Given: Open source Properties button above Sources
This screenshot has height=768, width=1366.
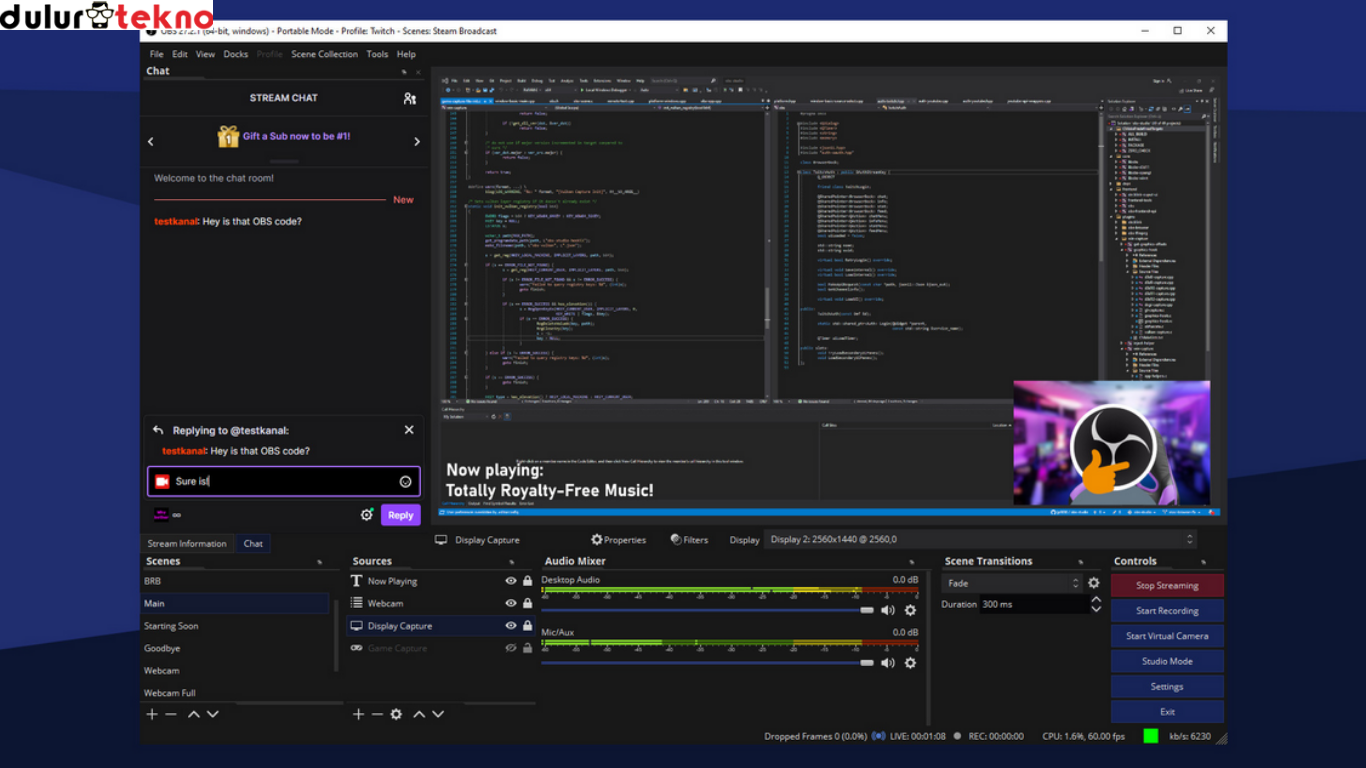Looking at the screenshot, I should click(618, 540).
